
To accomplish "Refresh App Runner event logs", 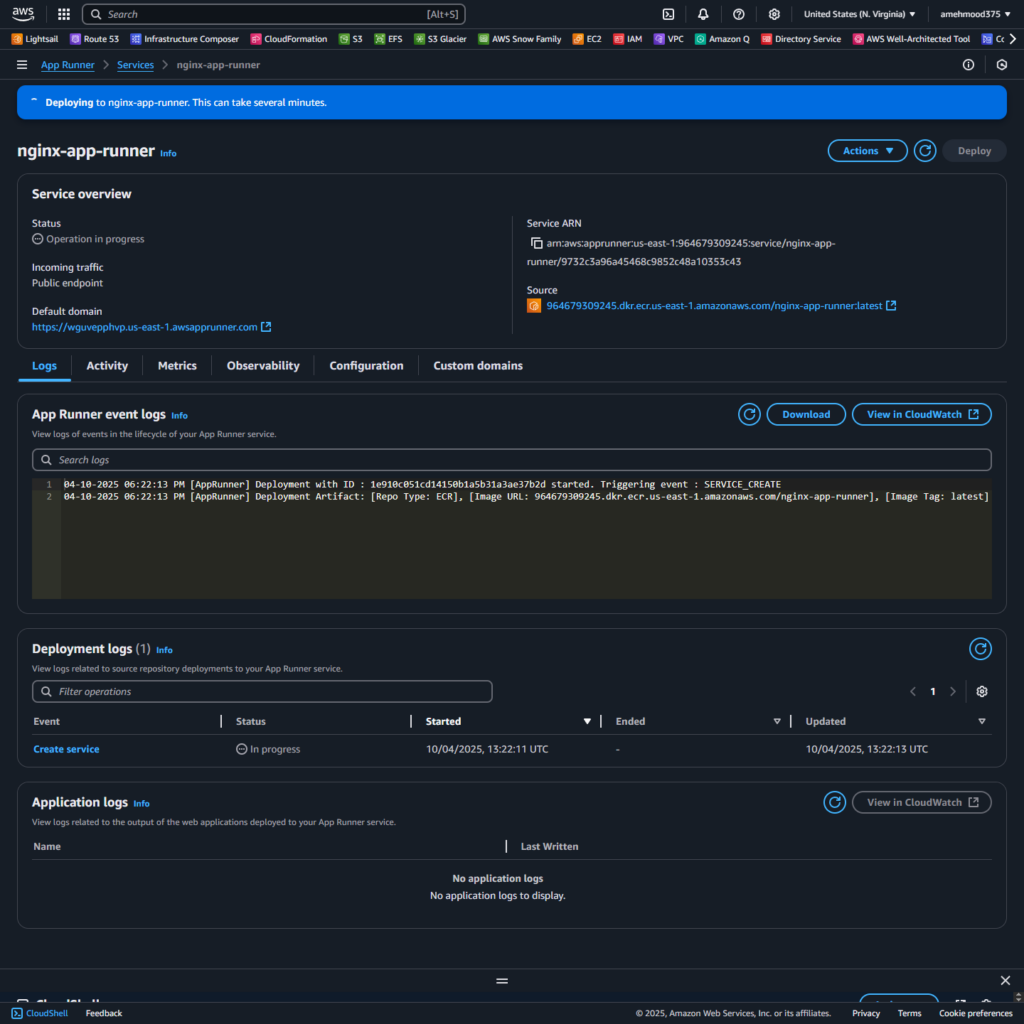I will pos(749,415).
